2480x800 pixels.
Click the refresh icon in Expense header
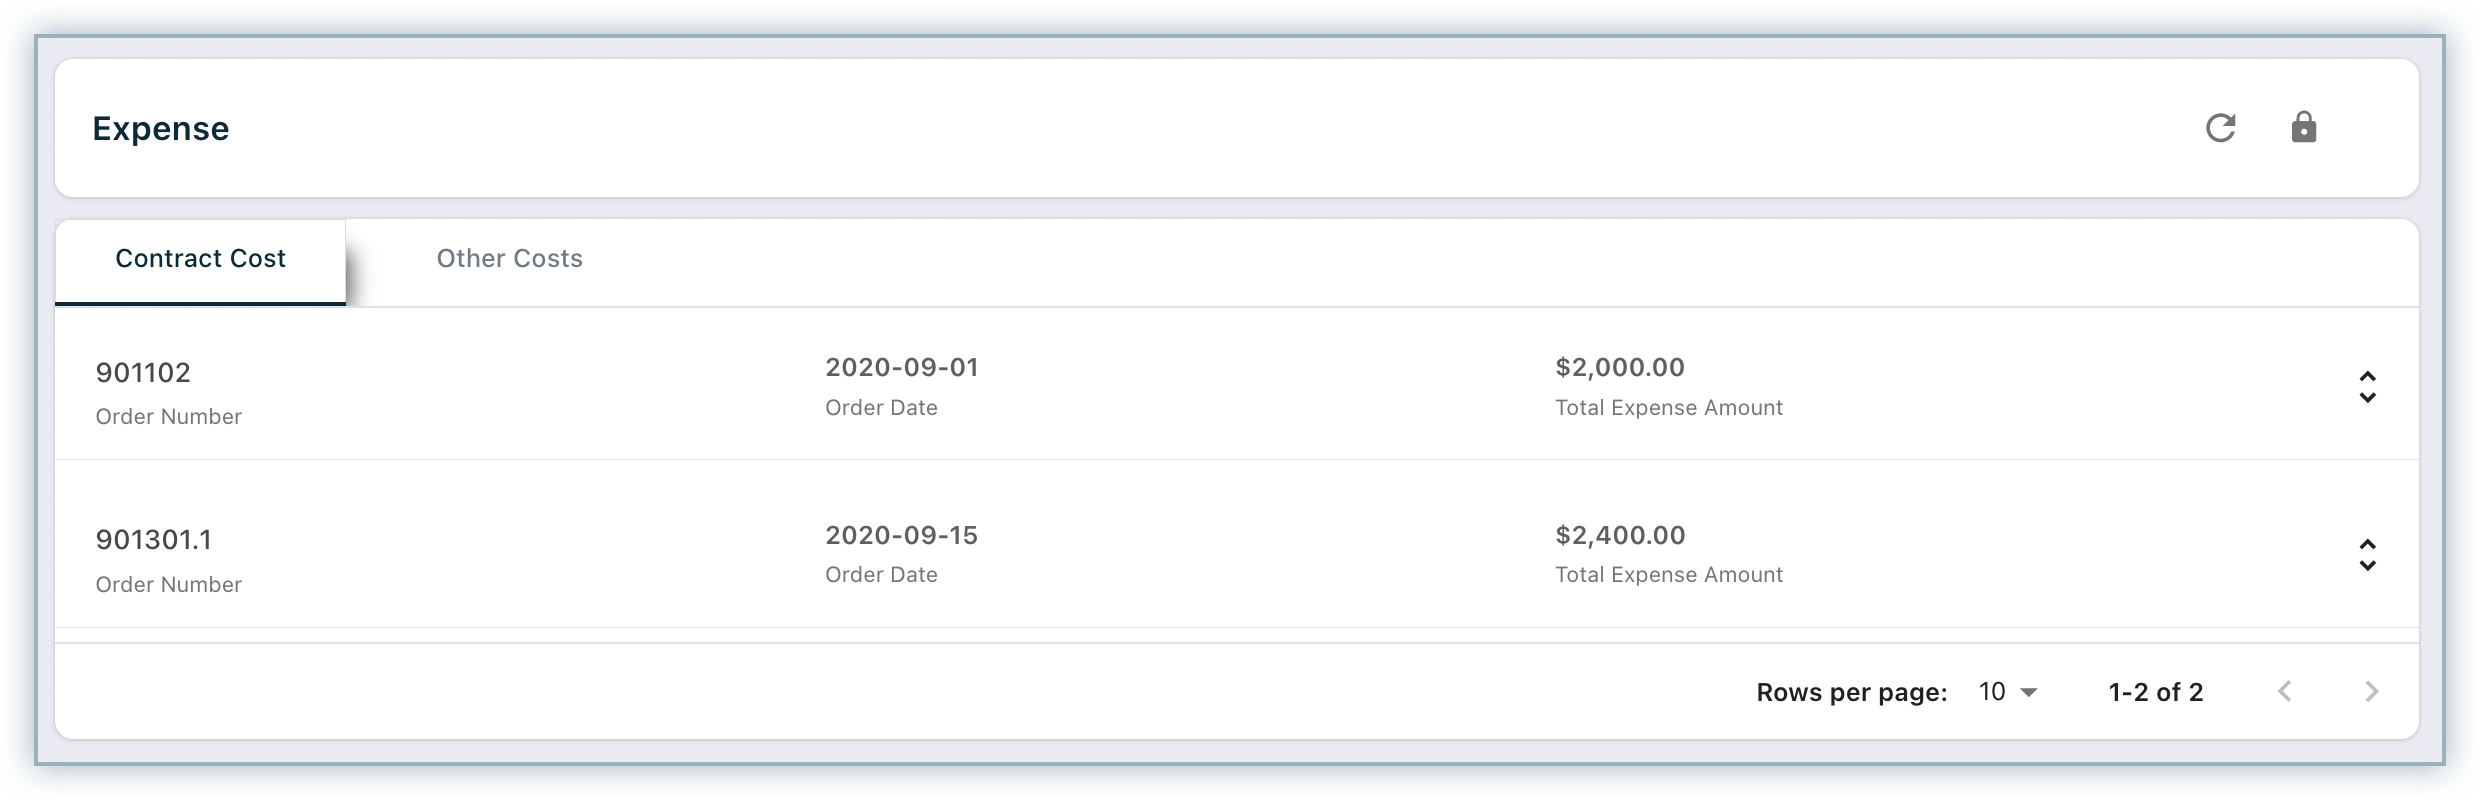click(2220, 128)
